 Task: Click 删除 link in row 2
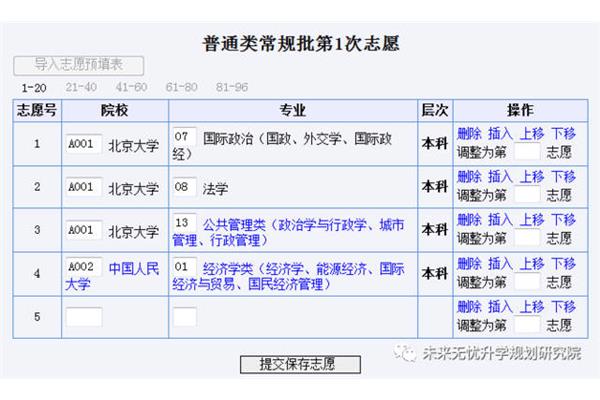[470, 176]
